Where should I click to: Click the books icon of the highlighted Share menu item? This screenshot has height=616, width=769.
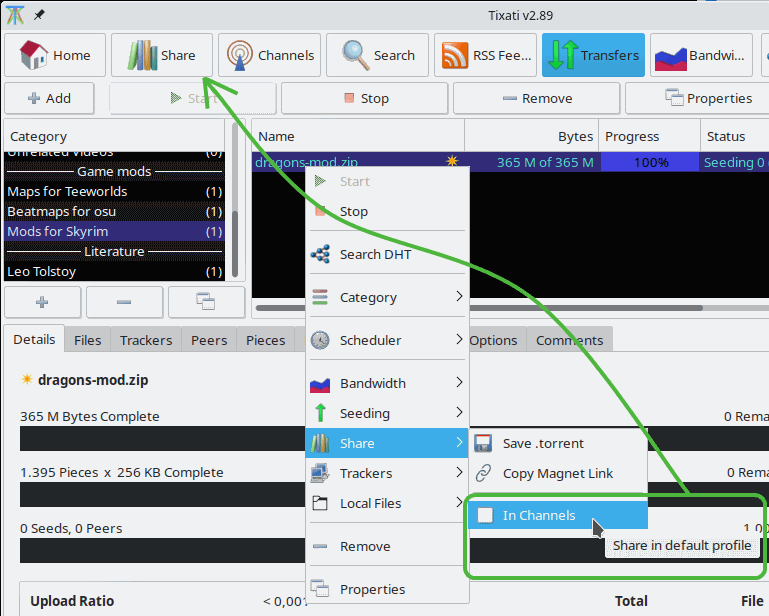320,443
